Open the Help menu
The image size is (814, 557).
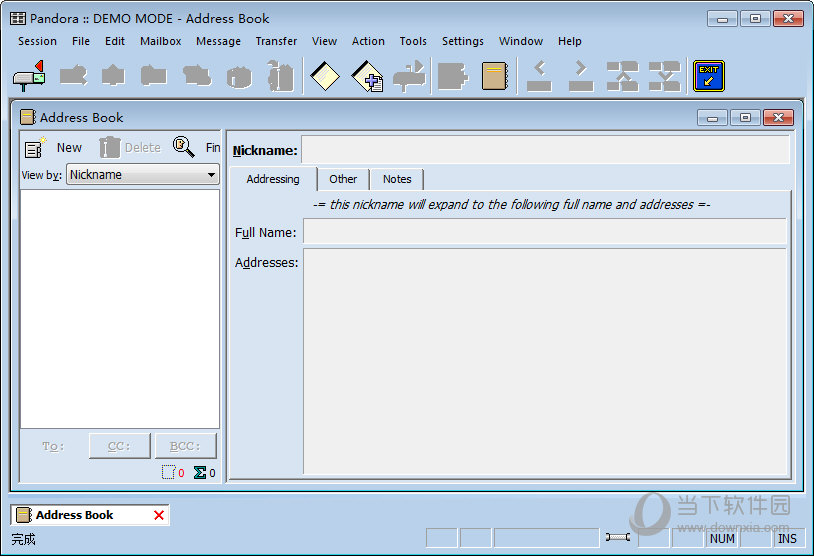pyautogui.click(x=569, y=41)
